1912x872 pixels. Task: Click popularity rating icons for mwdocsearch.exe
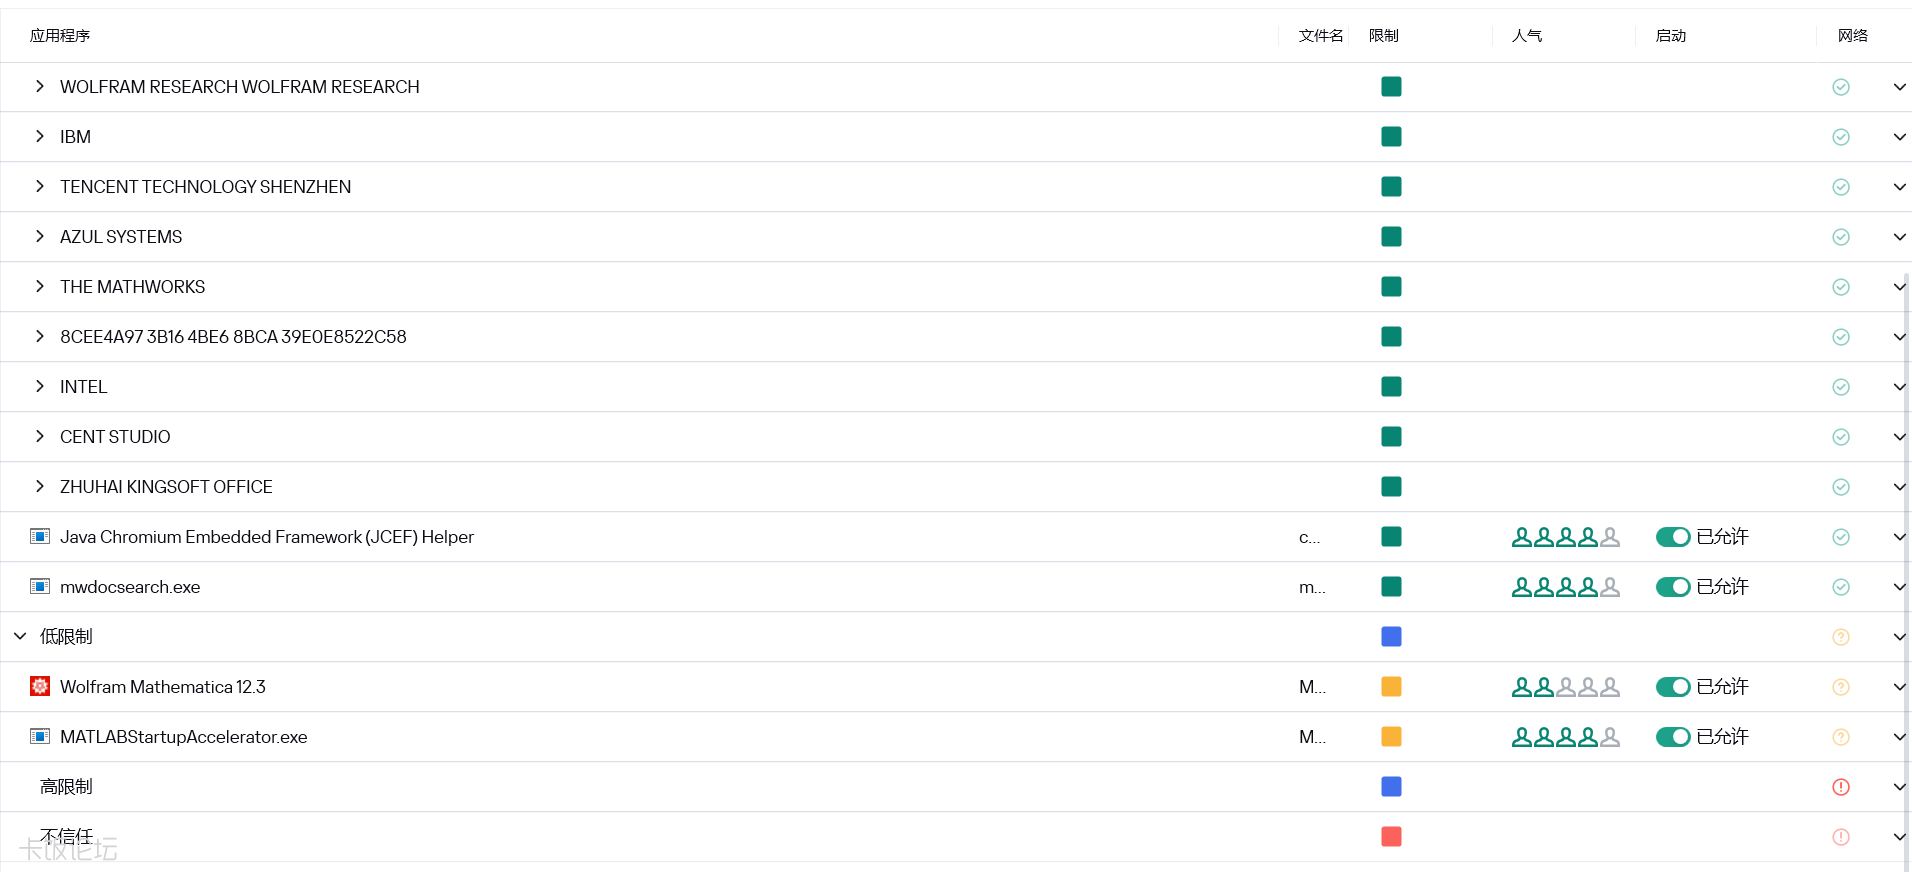pos(1565,587)
